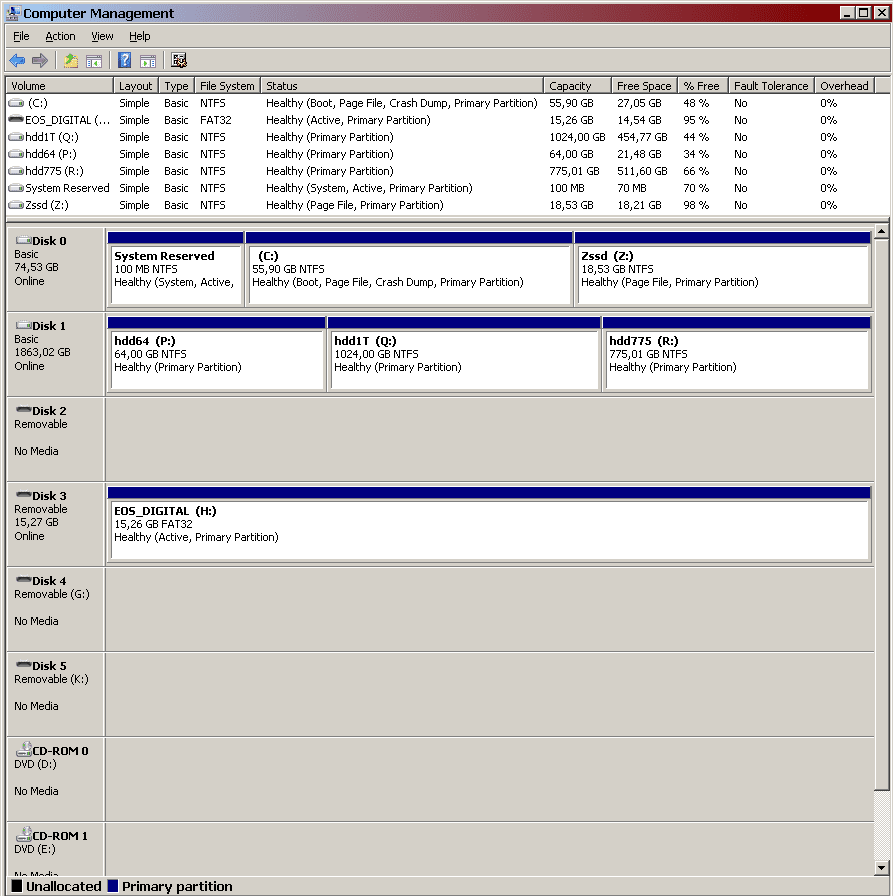Select the EOS_DIGITAL volume drive icon

tap(17, 120)
